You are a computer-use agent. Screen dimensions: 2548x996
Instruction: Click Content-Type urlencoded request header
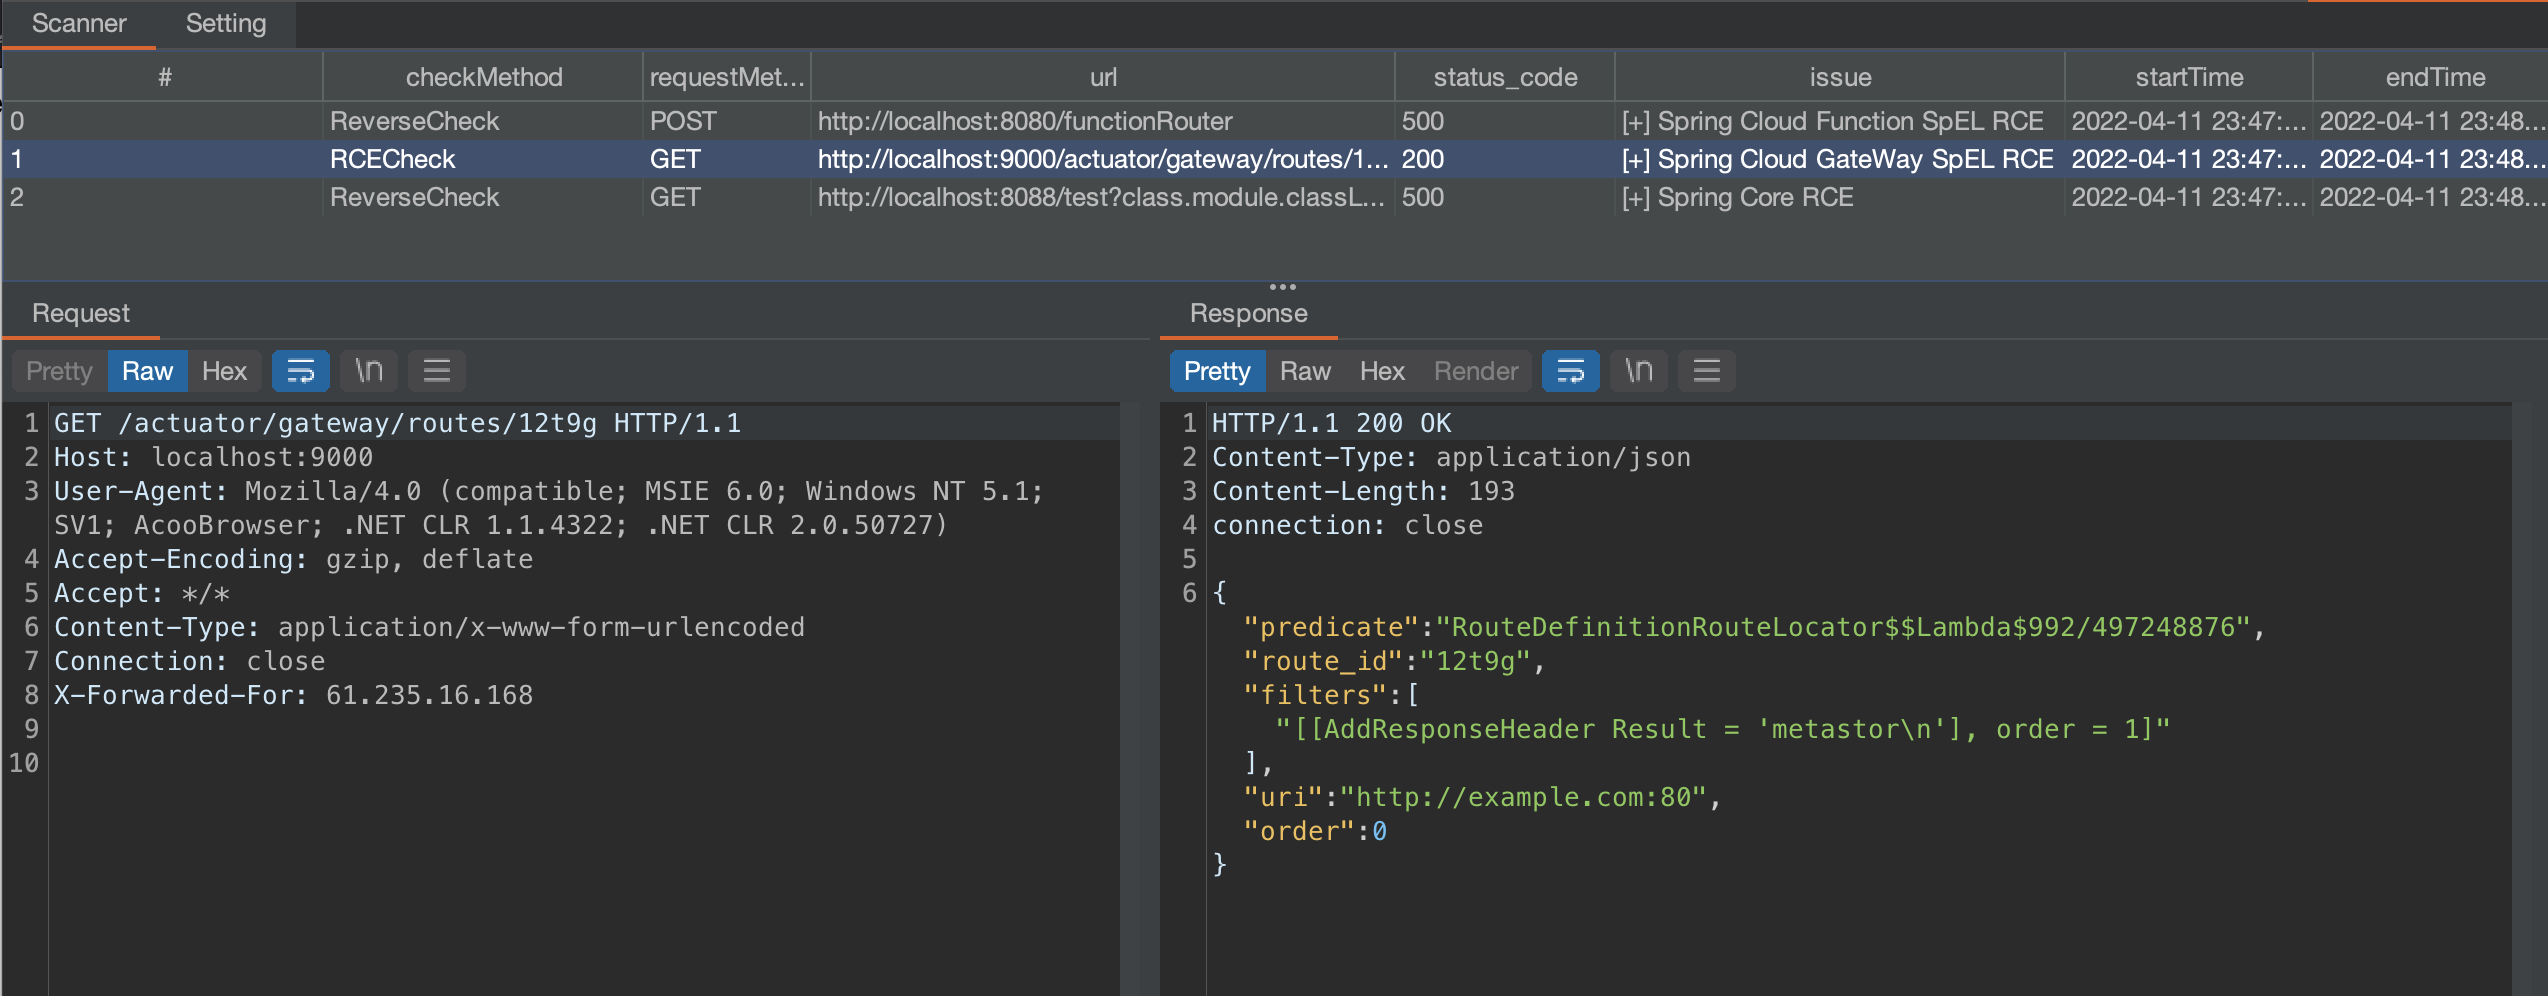[x=429, y=627]
